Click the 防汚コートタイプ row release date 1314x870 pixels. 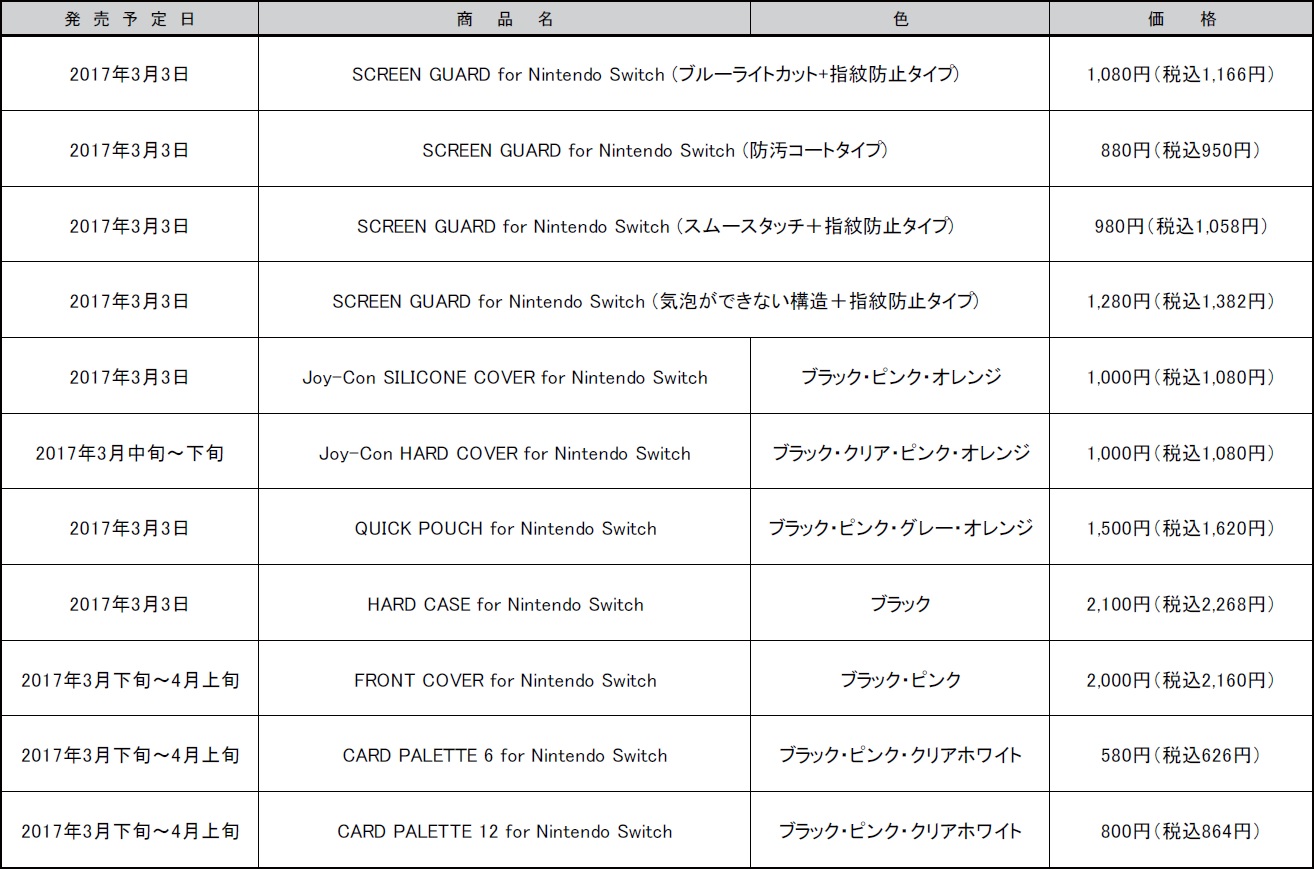[129, 150]
